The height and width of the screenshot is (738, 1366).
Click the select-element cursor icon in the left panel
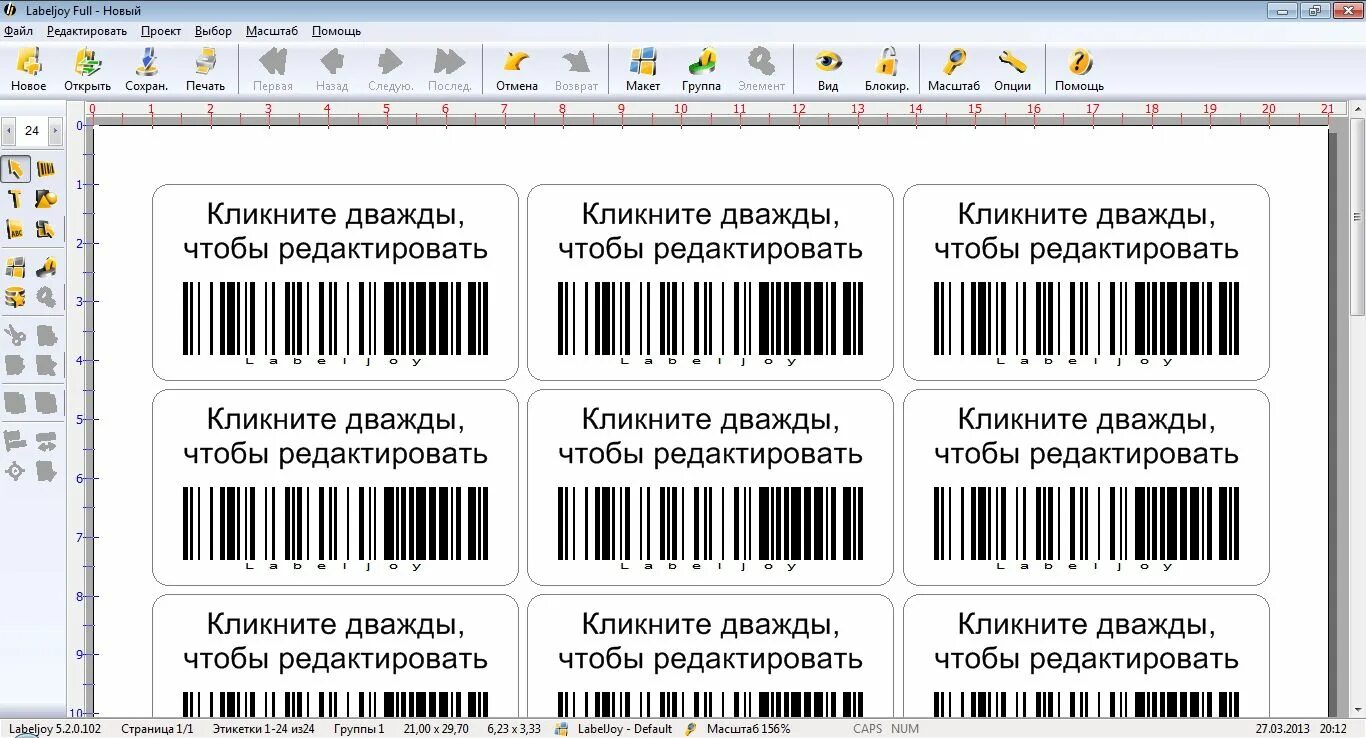pos(46,229)
